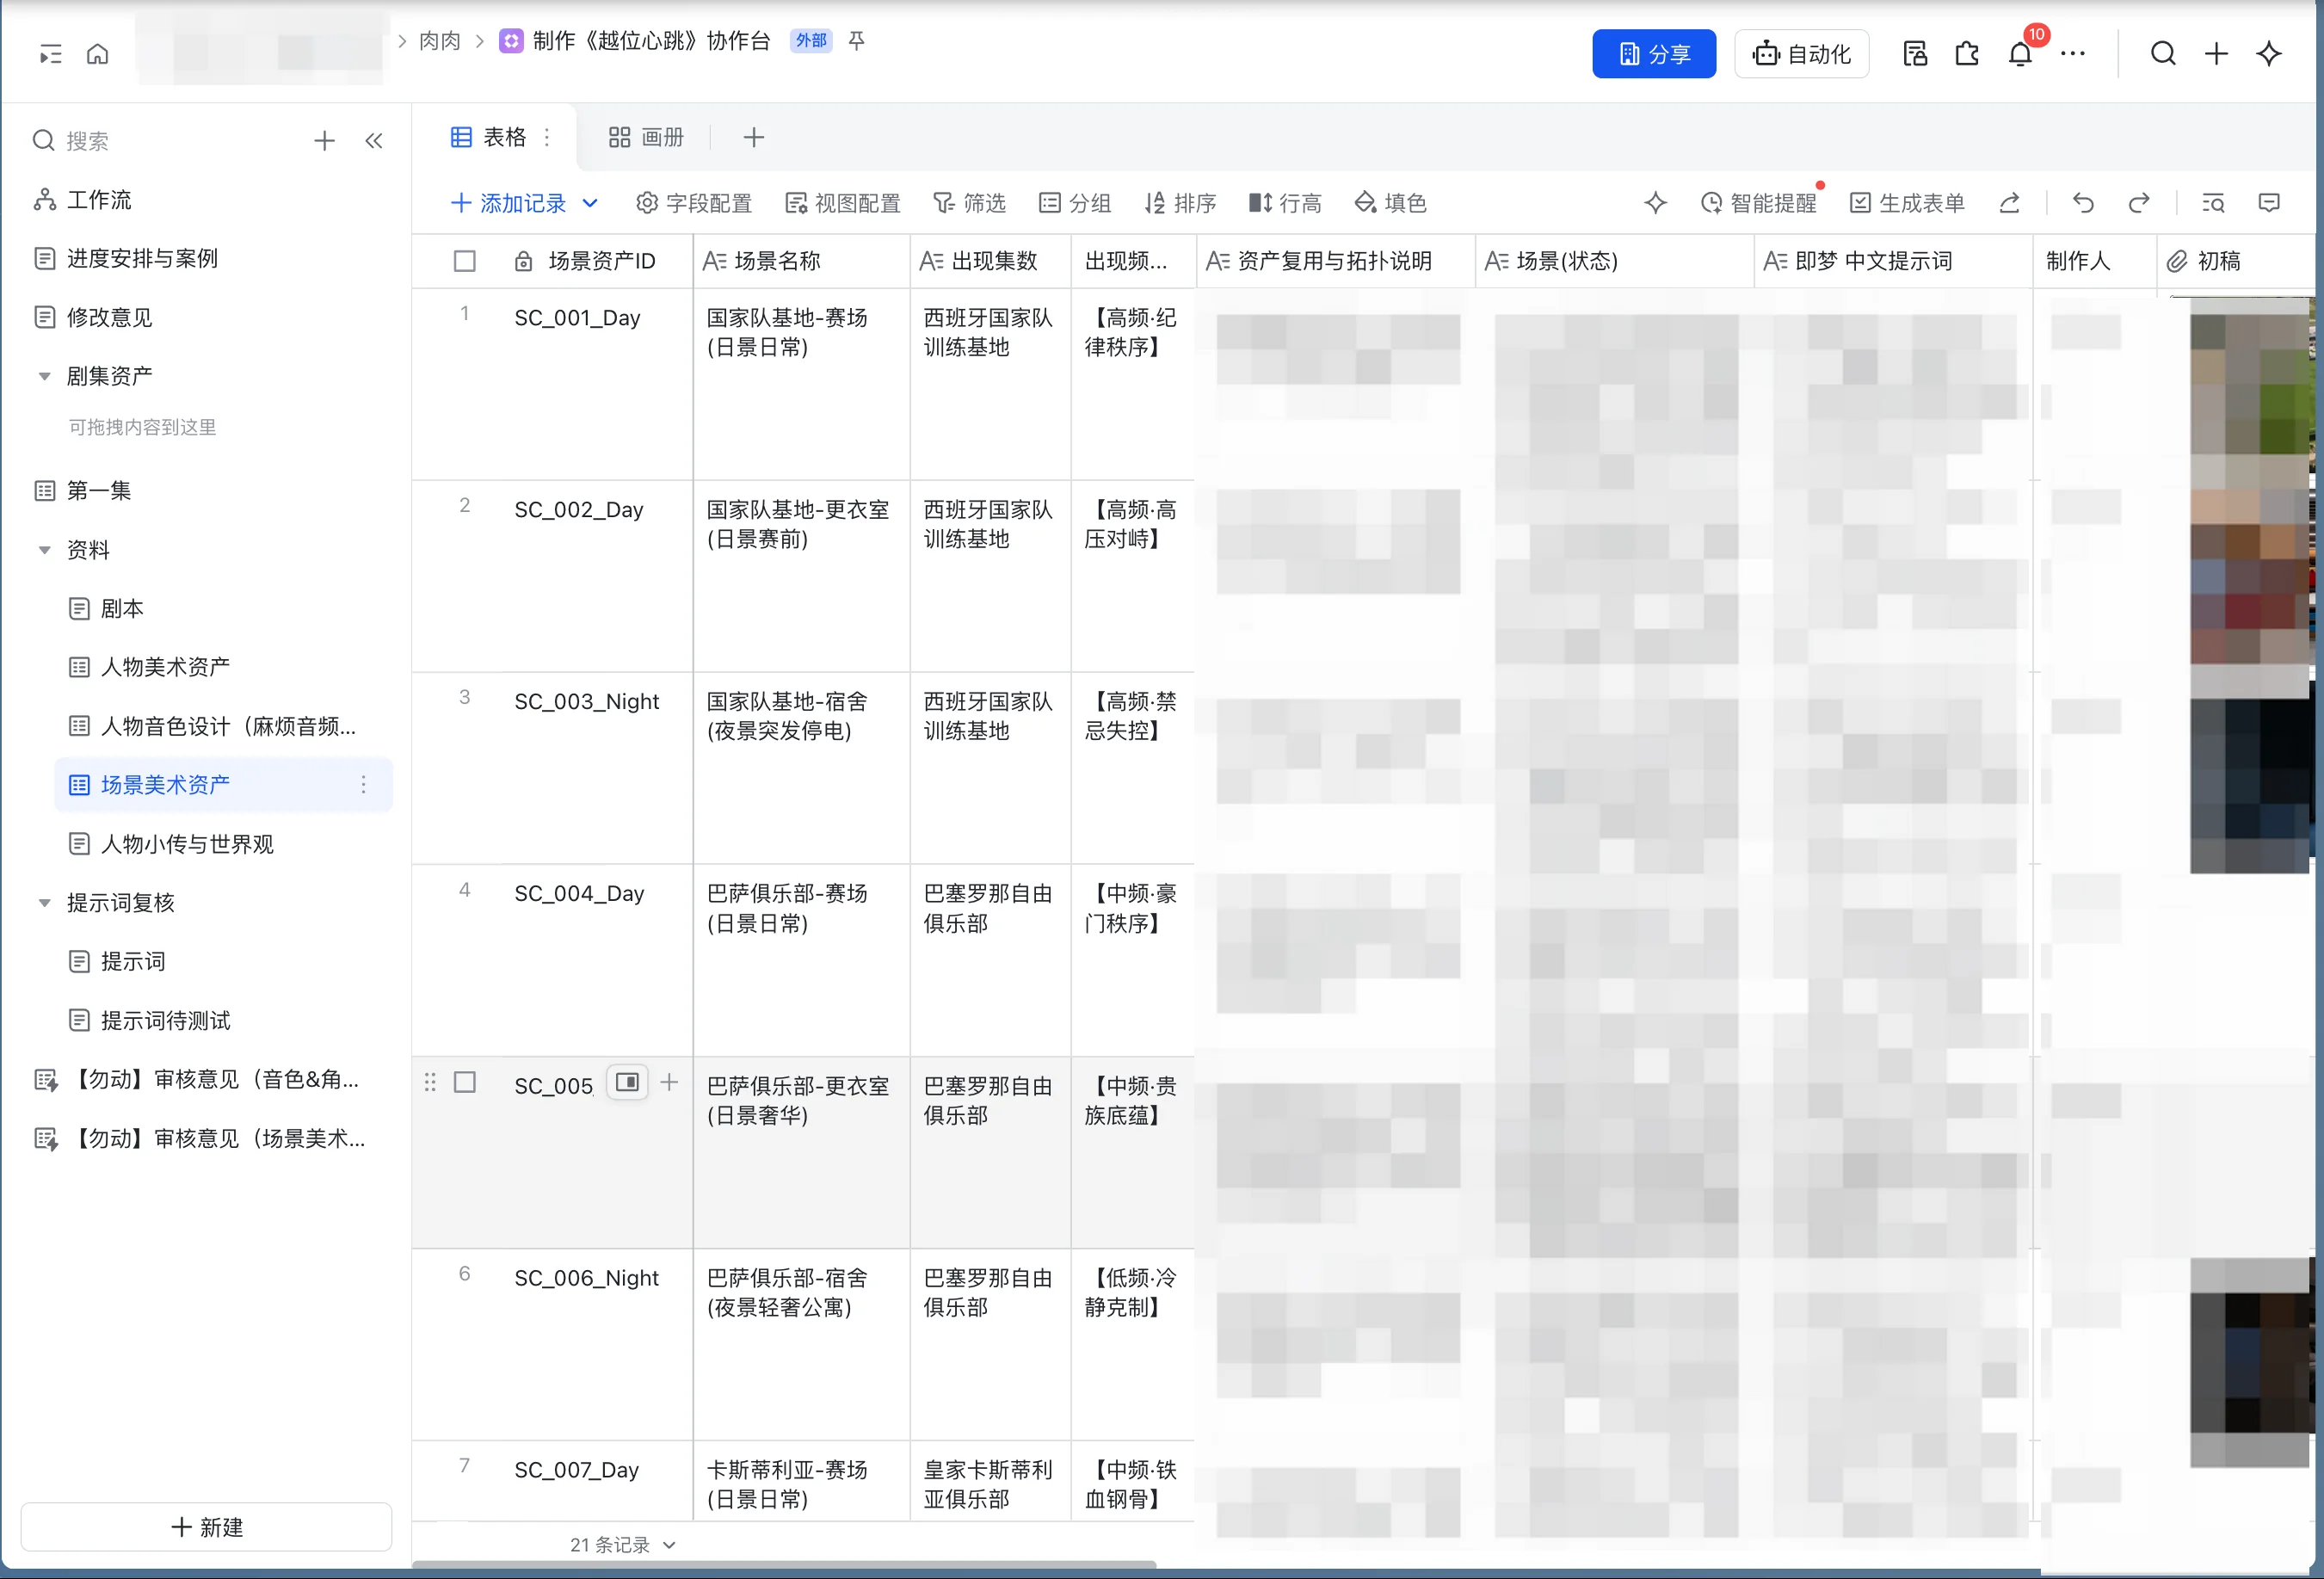Viewport: 2324px width, 1579px height.
Task: Select the 出现集数 column header
Action: (x=991, y=261)
